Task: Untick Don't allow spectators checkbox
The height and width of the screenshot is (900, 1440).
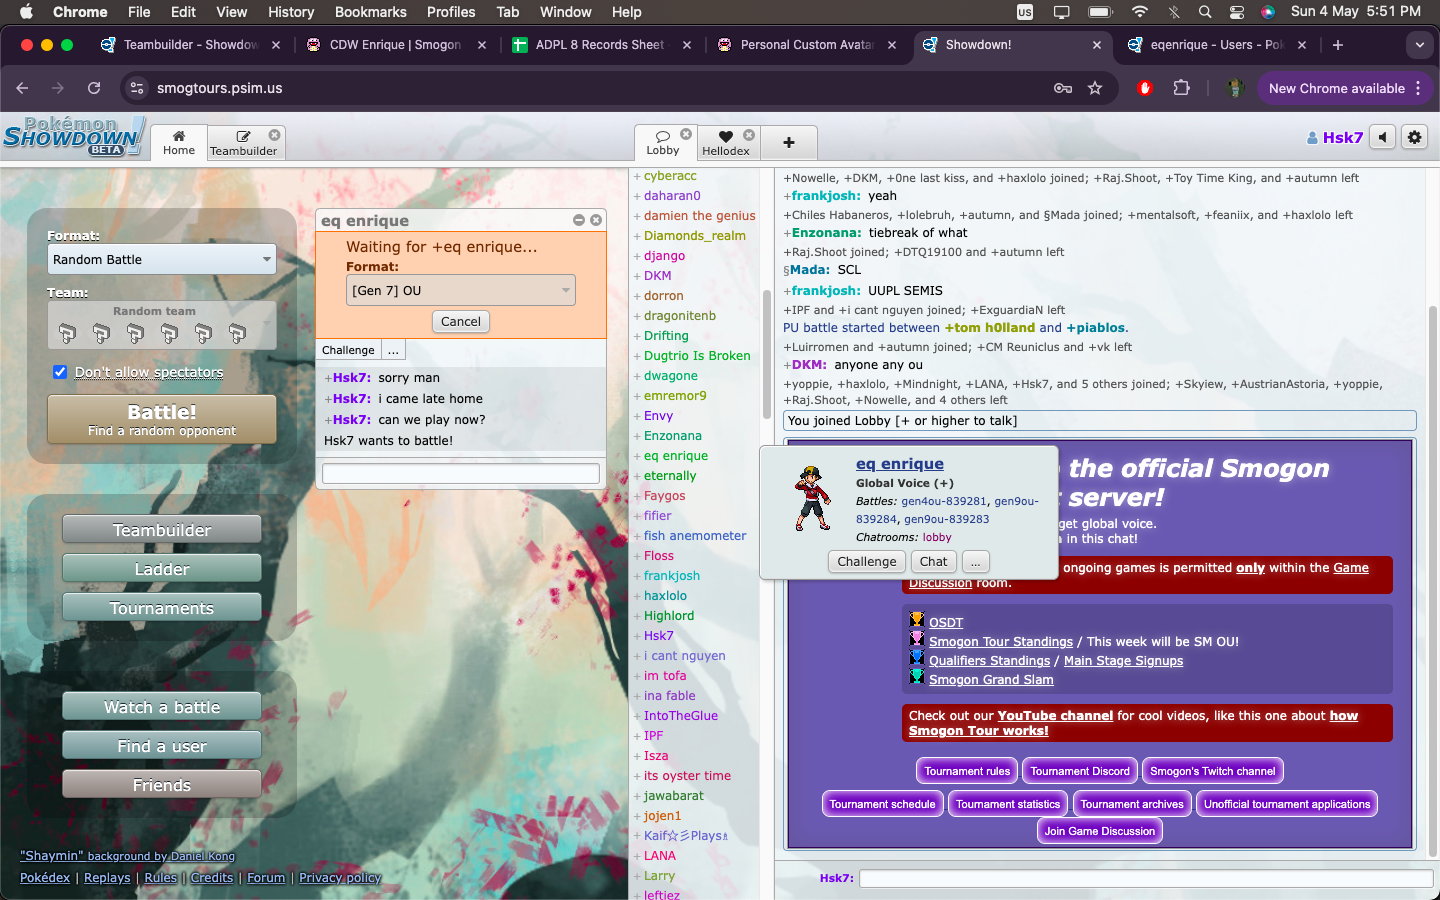Action: (x=60, y=372)
